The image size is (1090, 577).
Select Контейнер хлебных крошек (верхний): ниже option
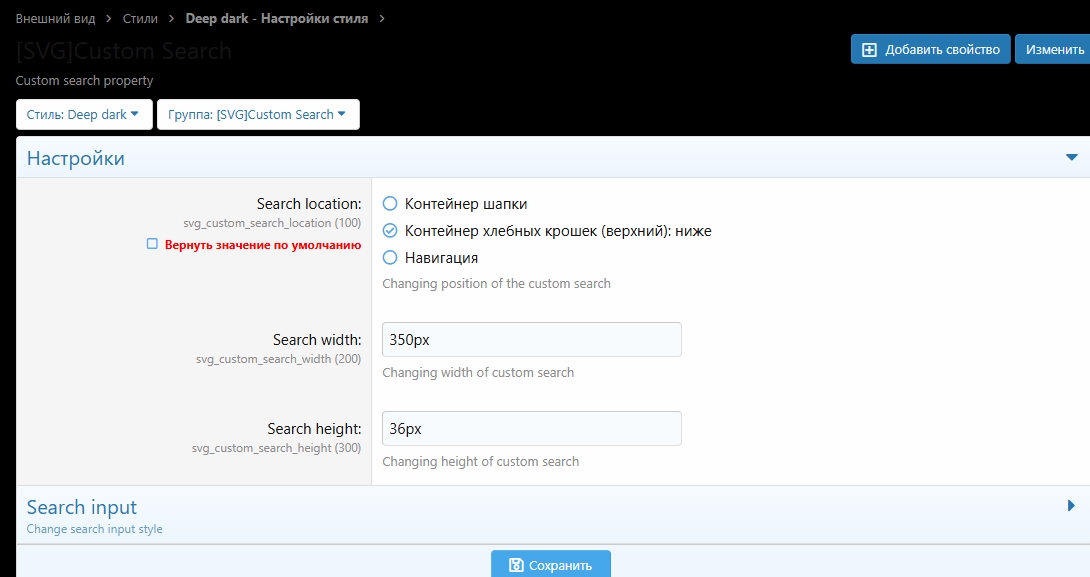390,231
